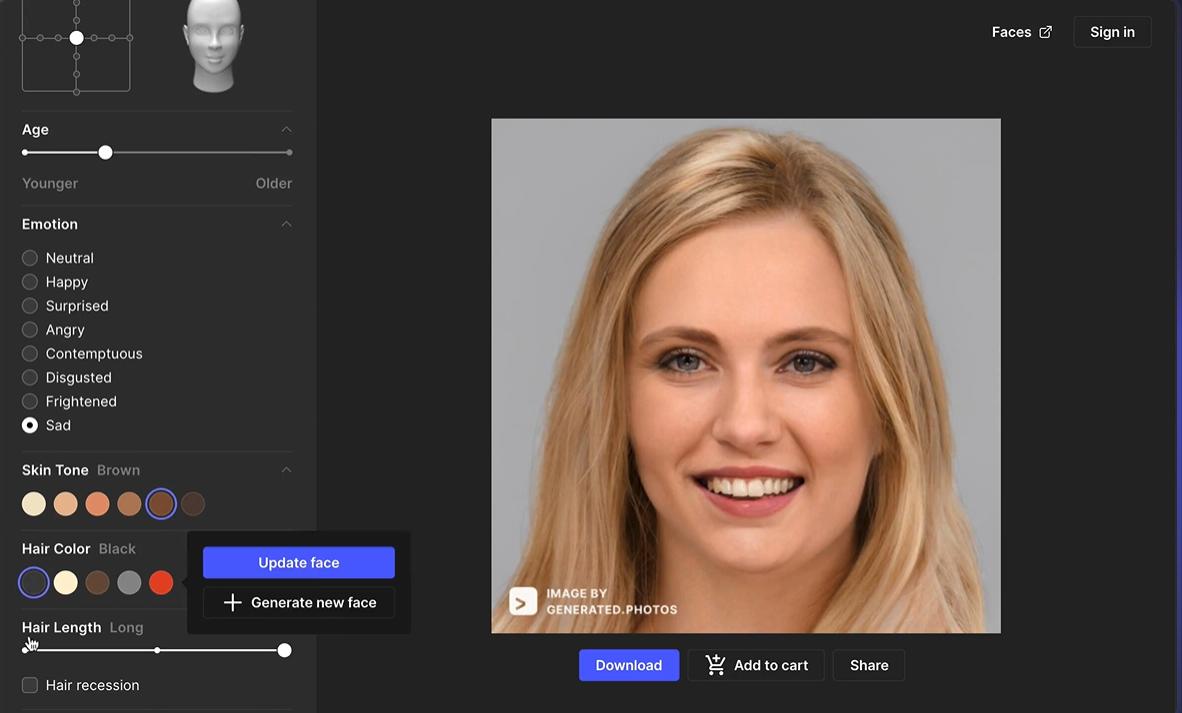The width and height of the screenshot is (1182, 713).
Task: Pick the lightest cream skin tone swatch
Action: click(x=34, y=504)
